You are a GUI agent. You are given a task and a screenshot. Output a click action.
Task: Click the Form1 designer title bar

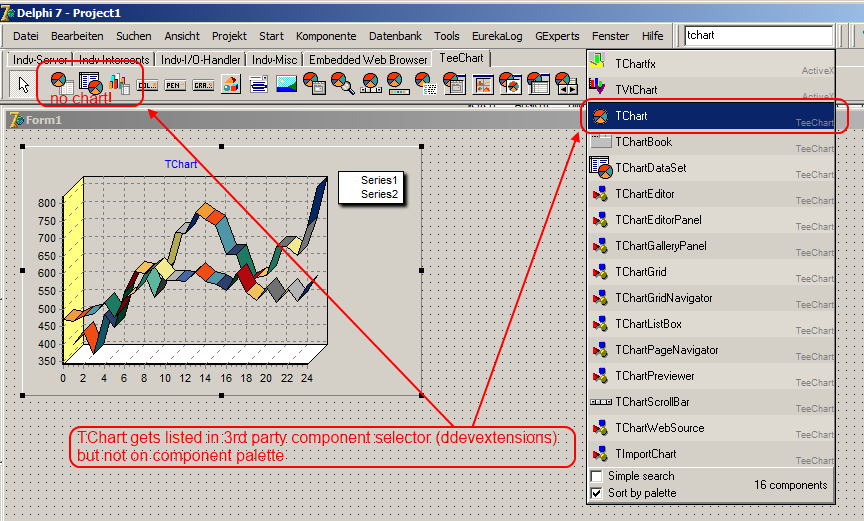click(x=295, y=120)
